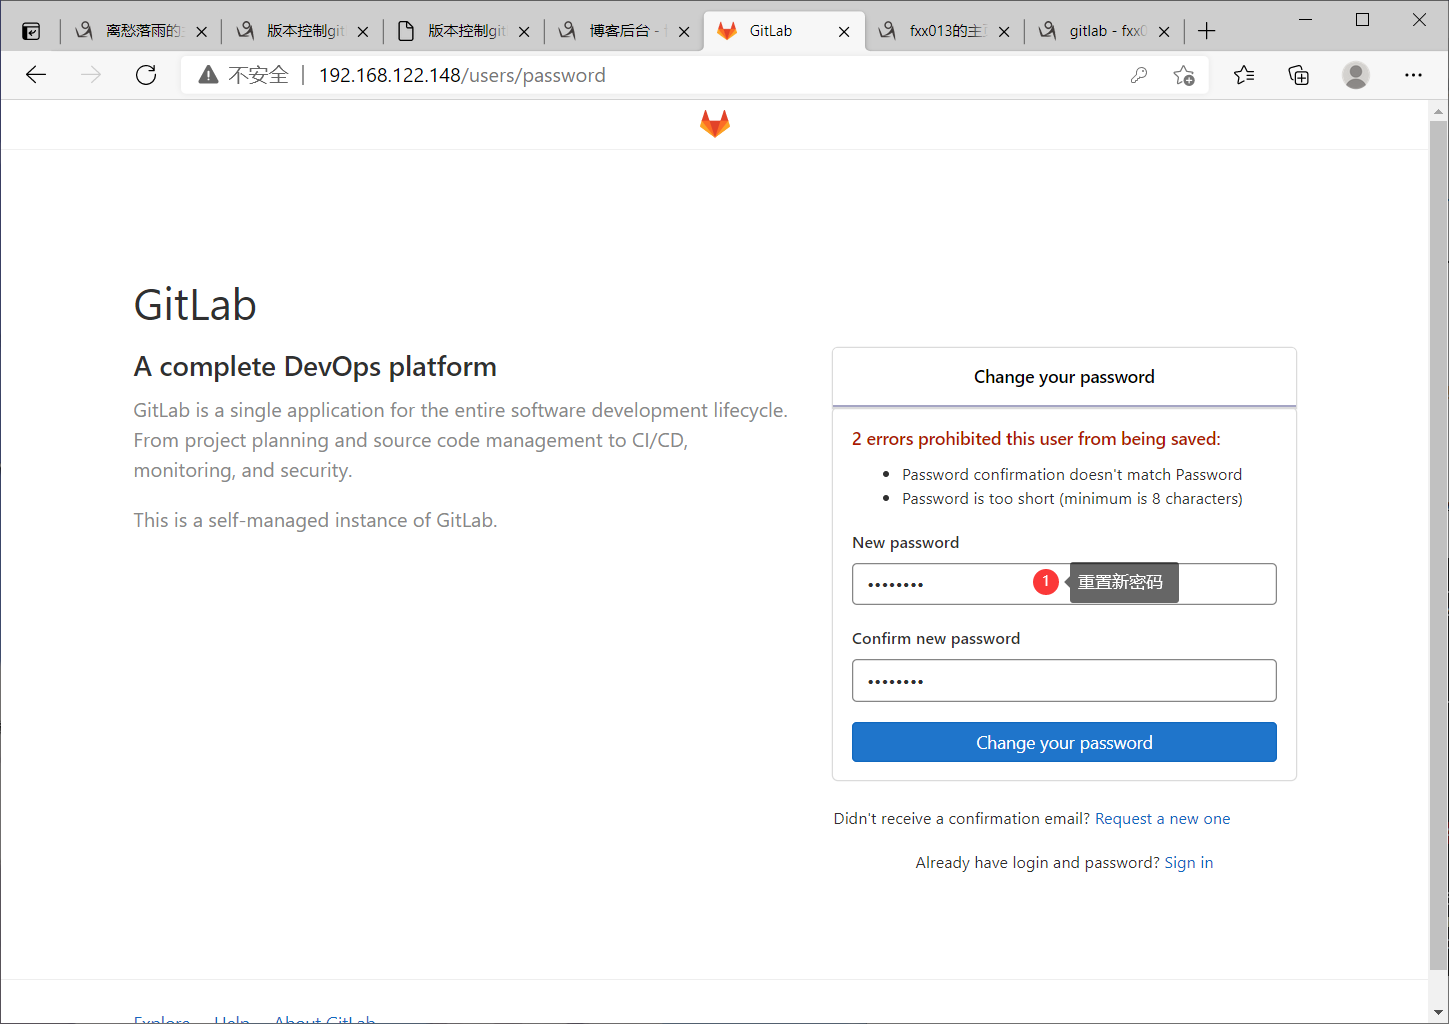1449x1024 pixels.
Task: Switch to the 博客后台 tab
Action: pos(622,31)
